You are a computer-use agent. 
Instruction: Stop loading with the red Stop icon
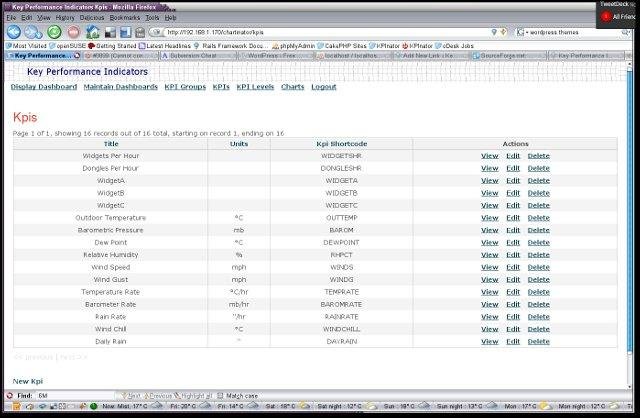coord(73,32)
